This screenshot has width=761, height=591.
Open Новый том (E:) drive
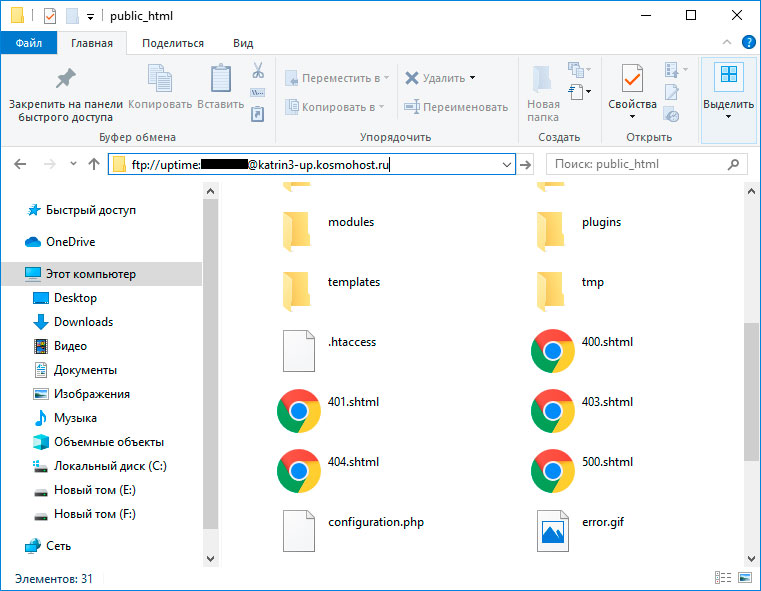click(x=95, y=490)
